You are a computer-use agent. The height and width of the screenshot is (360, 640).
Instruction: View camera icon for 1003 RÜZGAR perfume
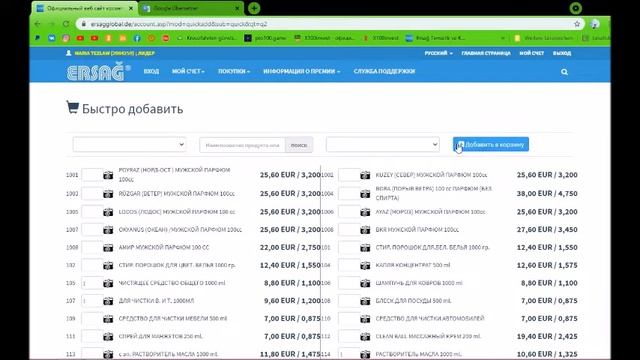pyautogui.click(x=108, y=194)
